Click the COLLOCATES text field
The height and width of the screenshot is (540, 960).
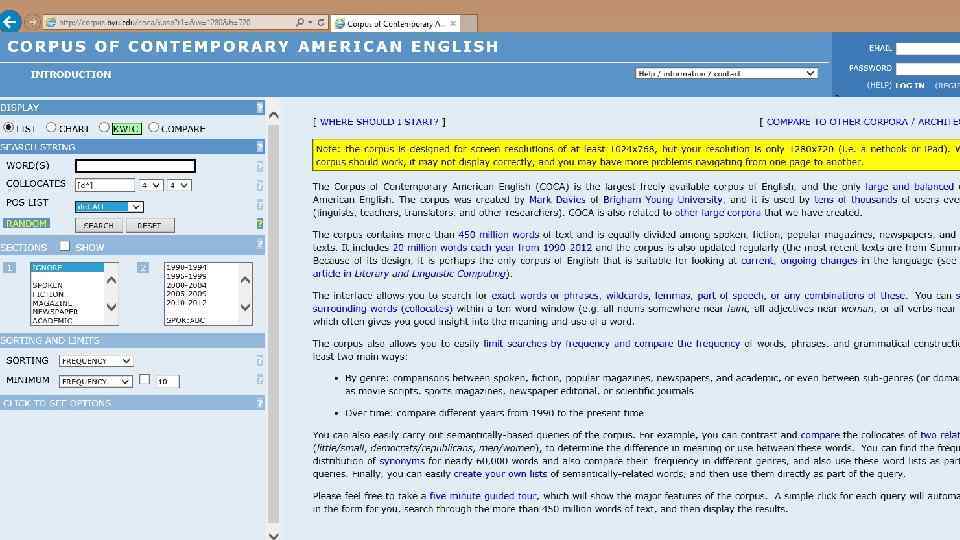click(x=105, y=185)
